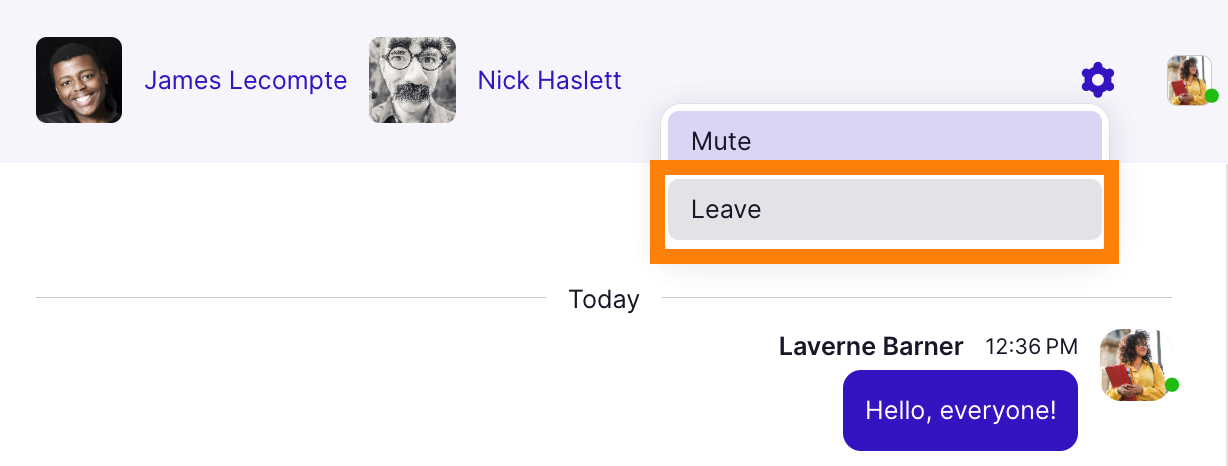Click green status dot on message avatar

point(1172,385)
